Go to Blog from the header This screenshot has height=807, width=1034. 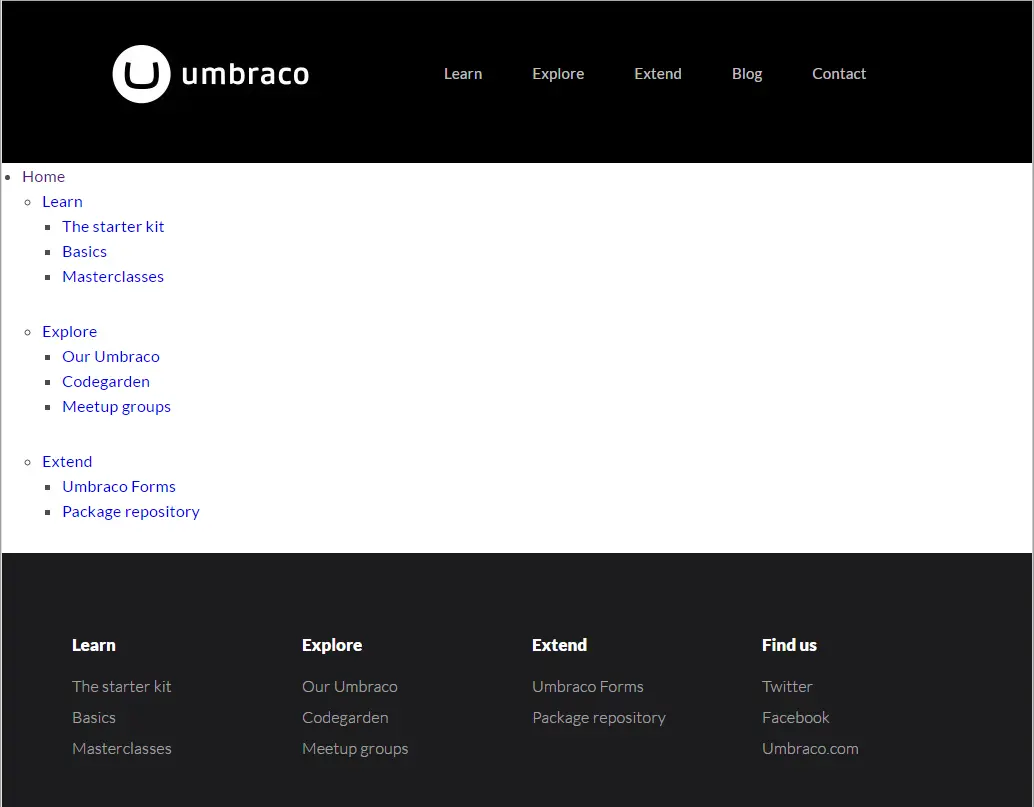pyautogui.click(x=747, y=74)
